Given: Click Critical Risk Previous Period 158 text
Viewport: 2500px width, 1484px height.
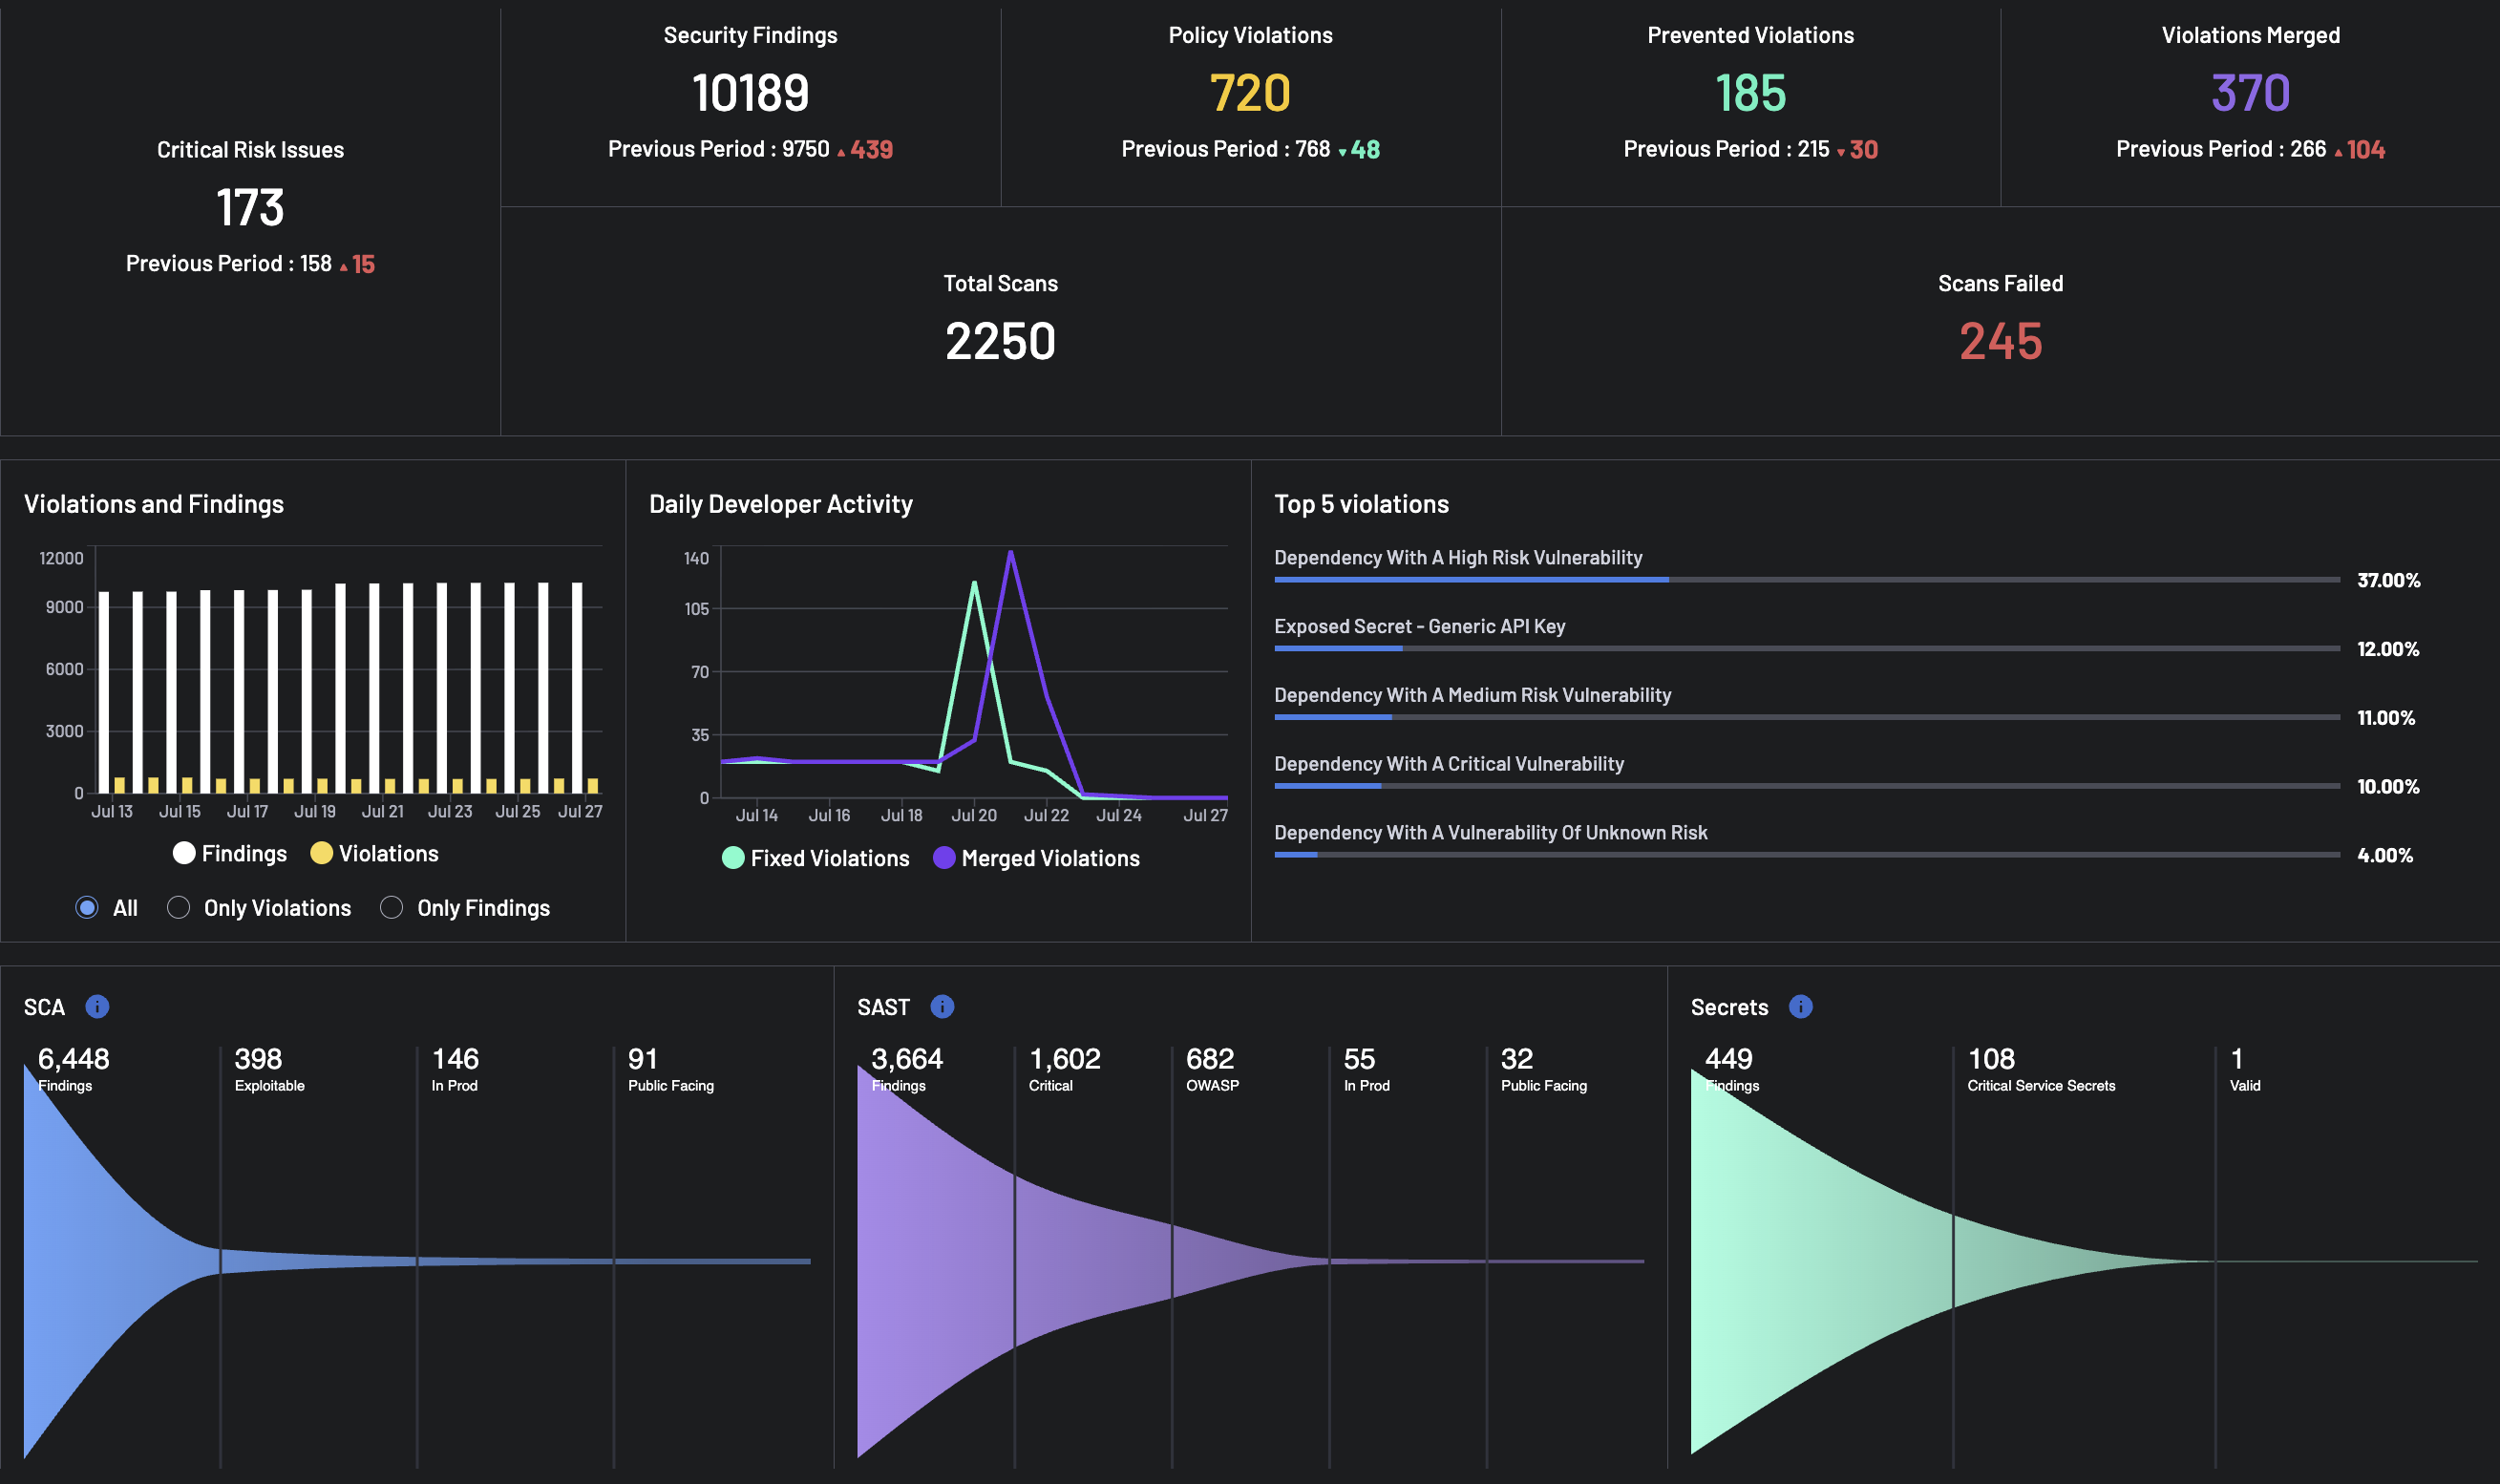Looking at the screenshot, I should coord(228,264).
